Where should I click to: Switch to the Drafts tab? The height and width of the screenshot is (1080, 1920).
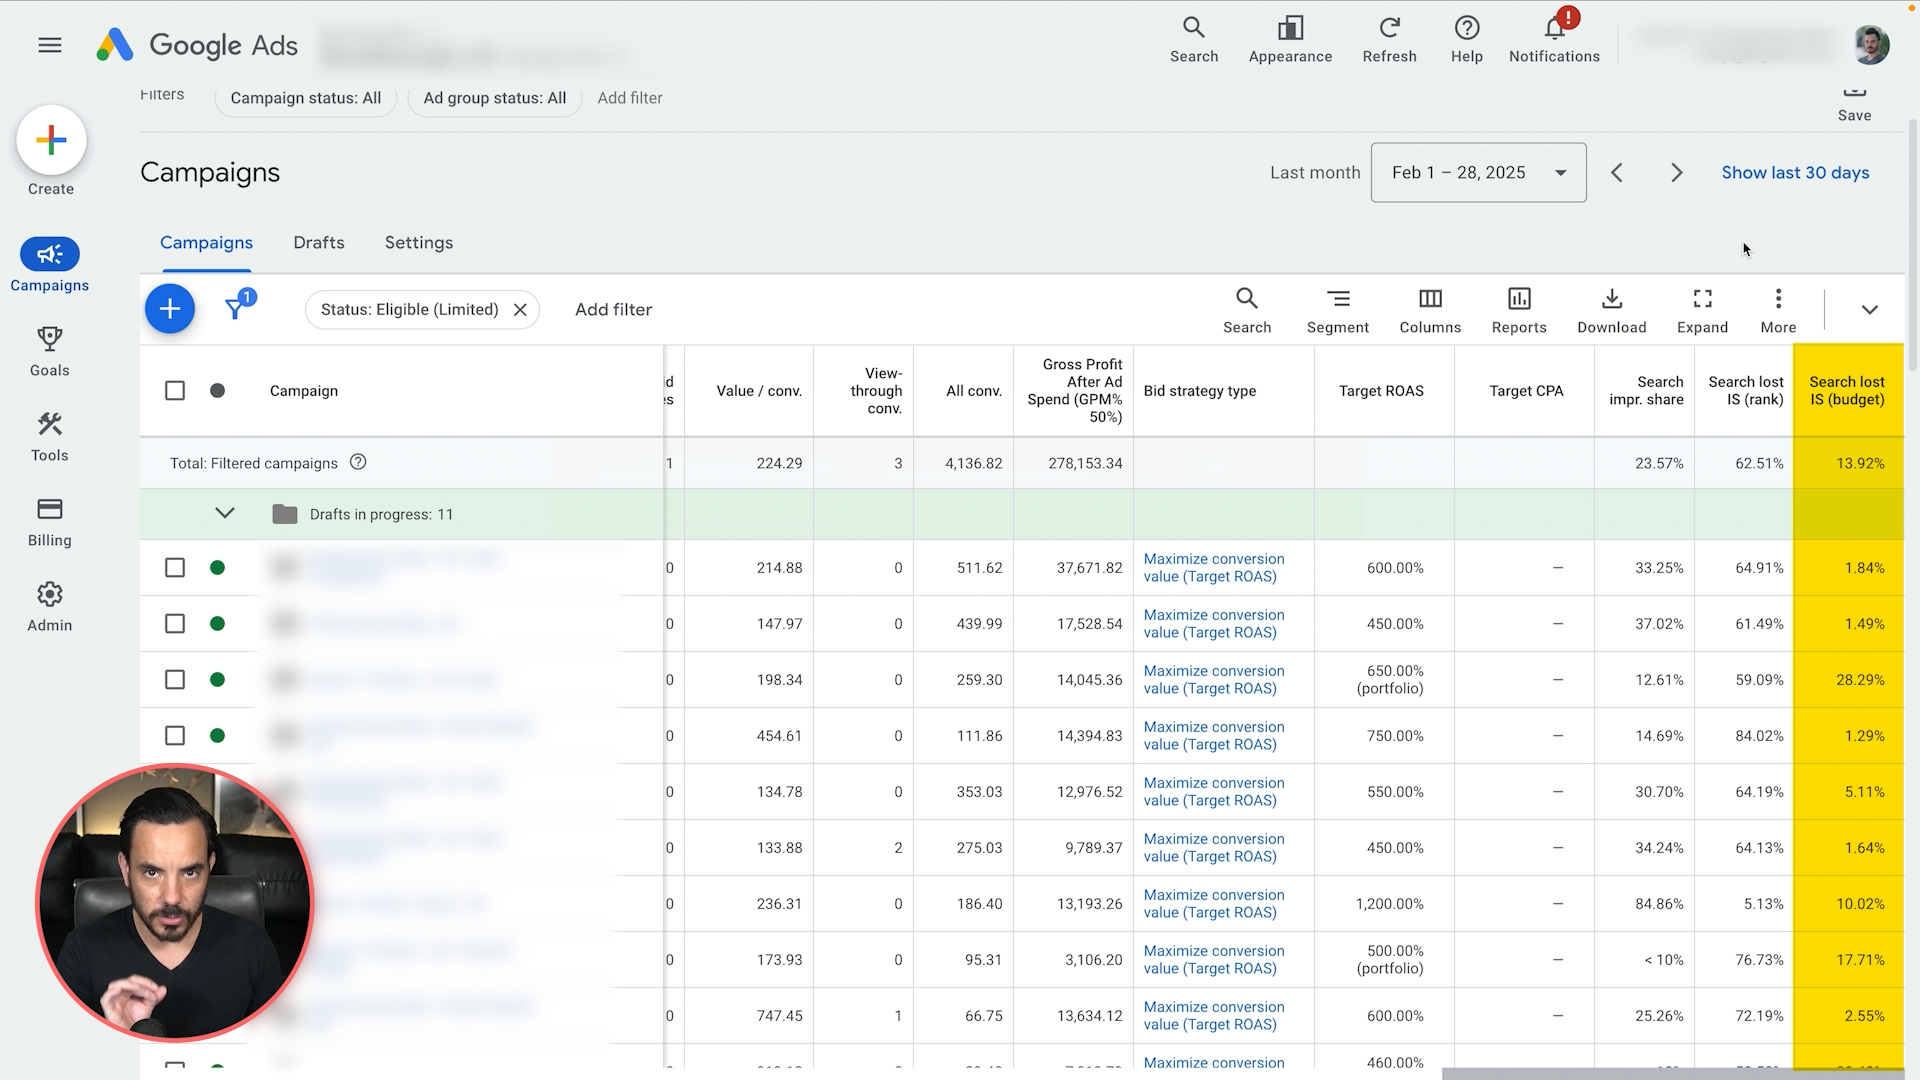[x=318, y=243]
